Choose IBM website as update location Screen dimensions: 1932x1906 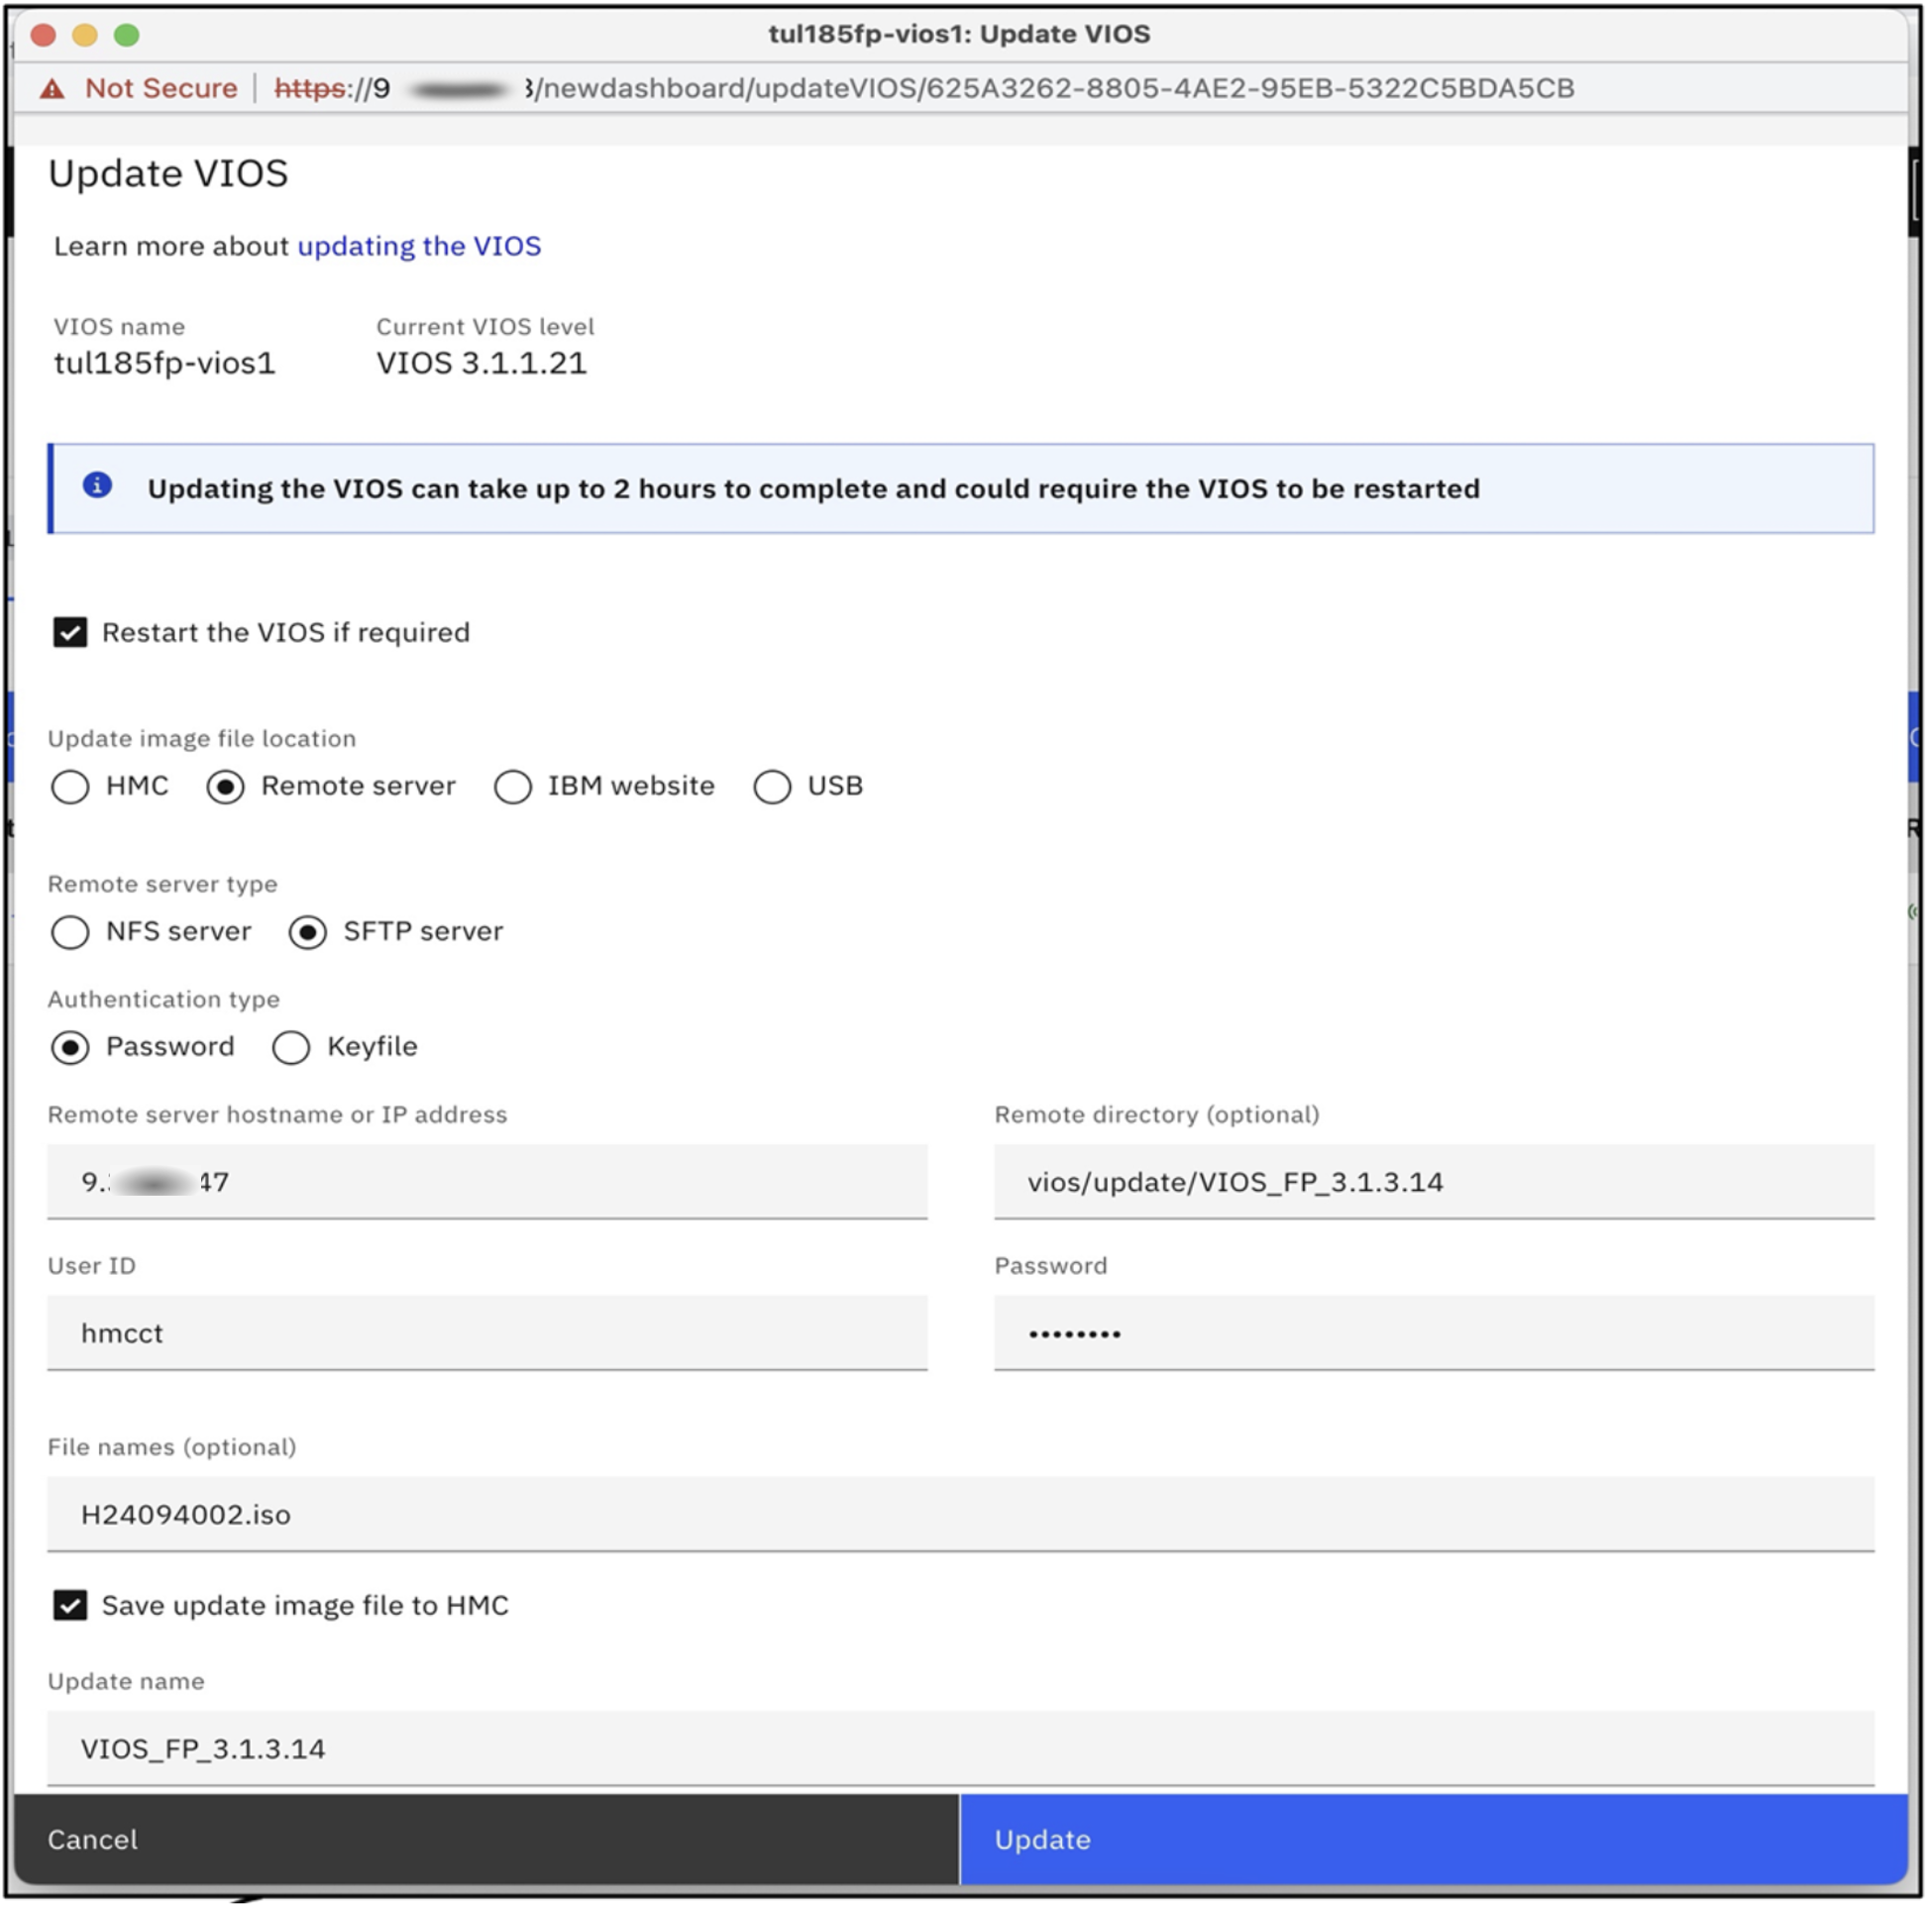pos(513,787)
